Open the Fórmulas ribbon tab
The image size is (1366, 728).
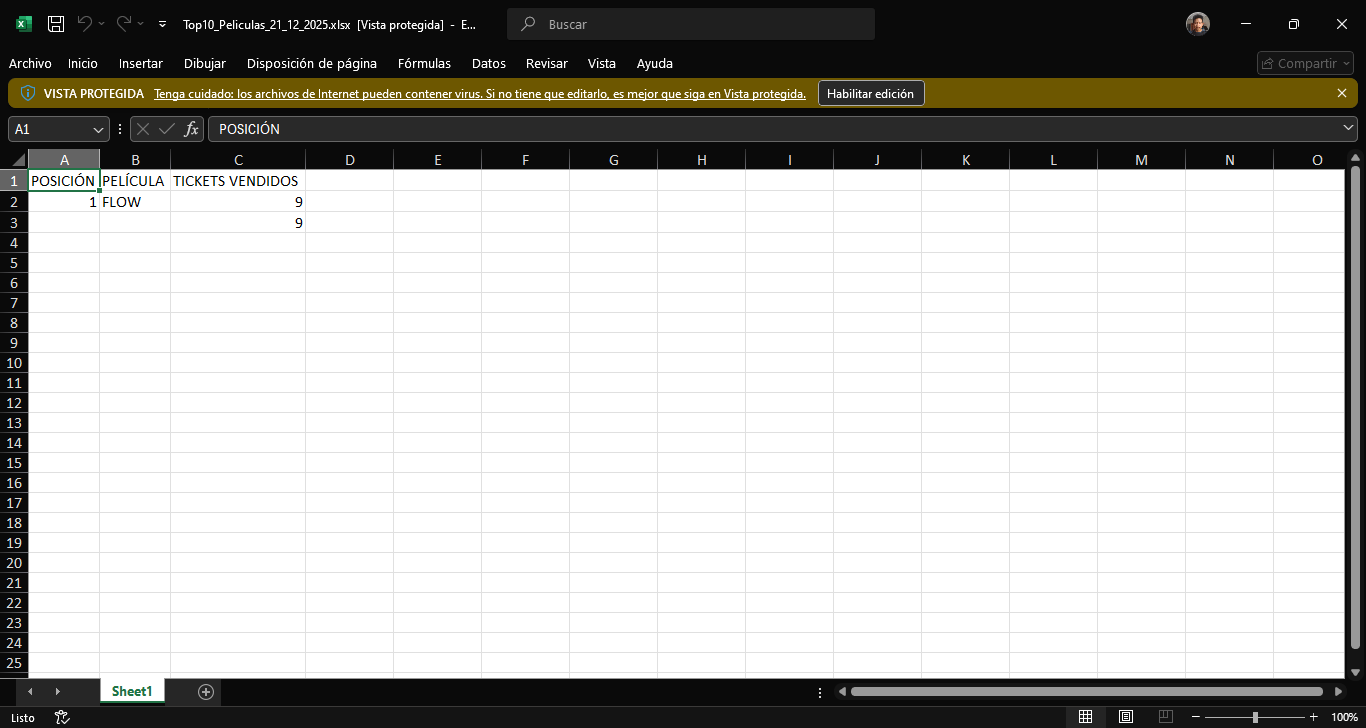[x=424, y=63]
